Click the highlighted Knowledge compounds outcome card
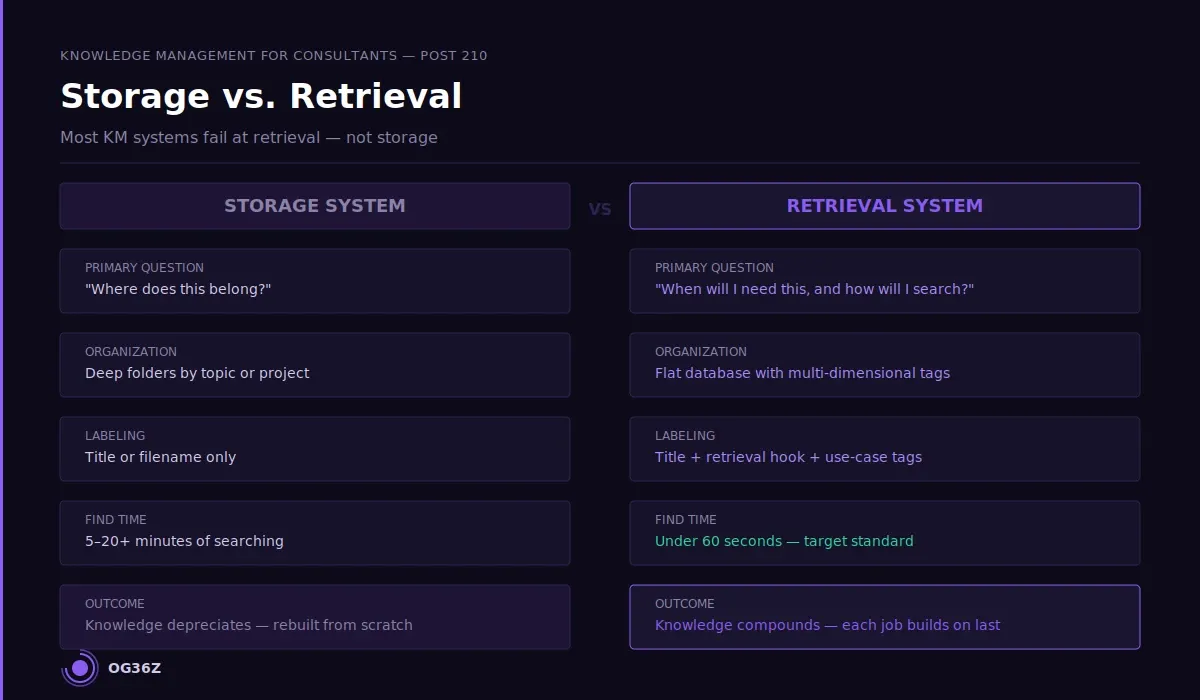 tap(884, 617)
